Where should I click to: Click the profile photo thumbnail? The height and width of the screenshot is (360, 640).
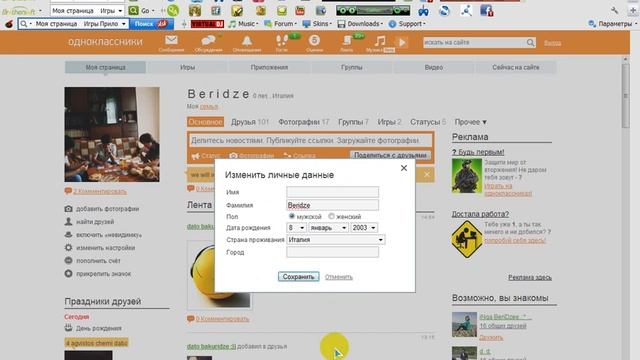(x=112, y=134)
